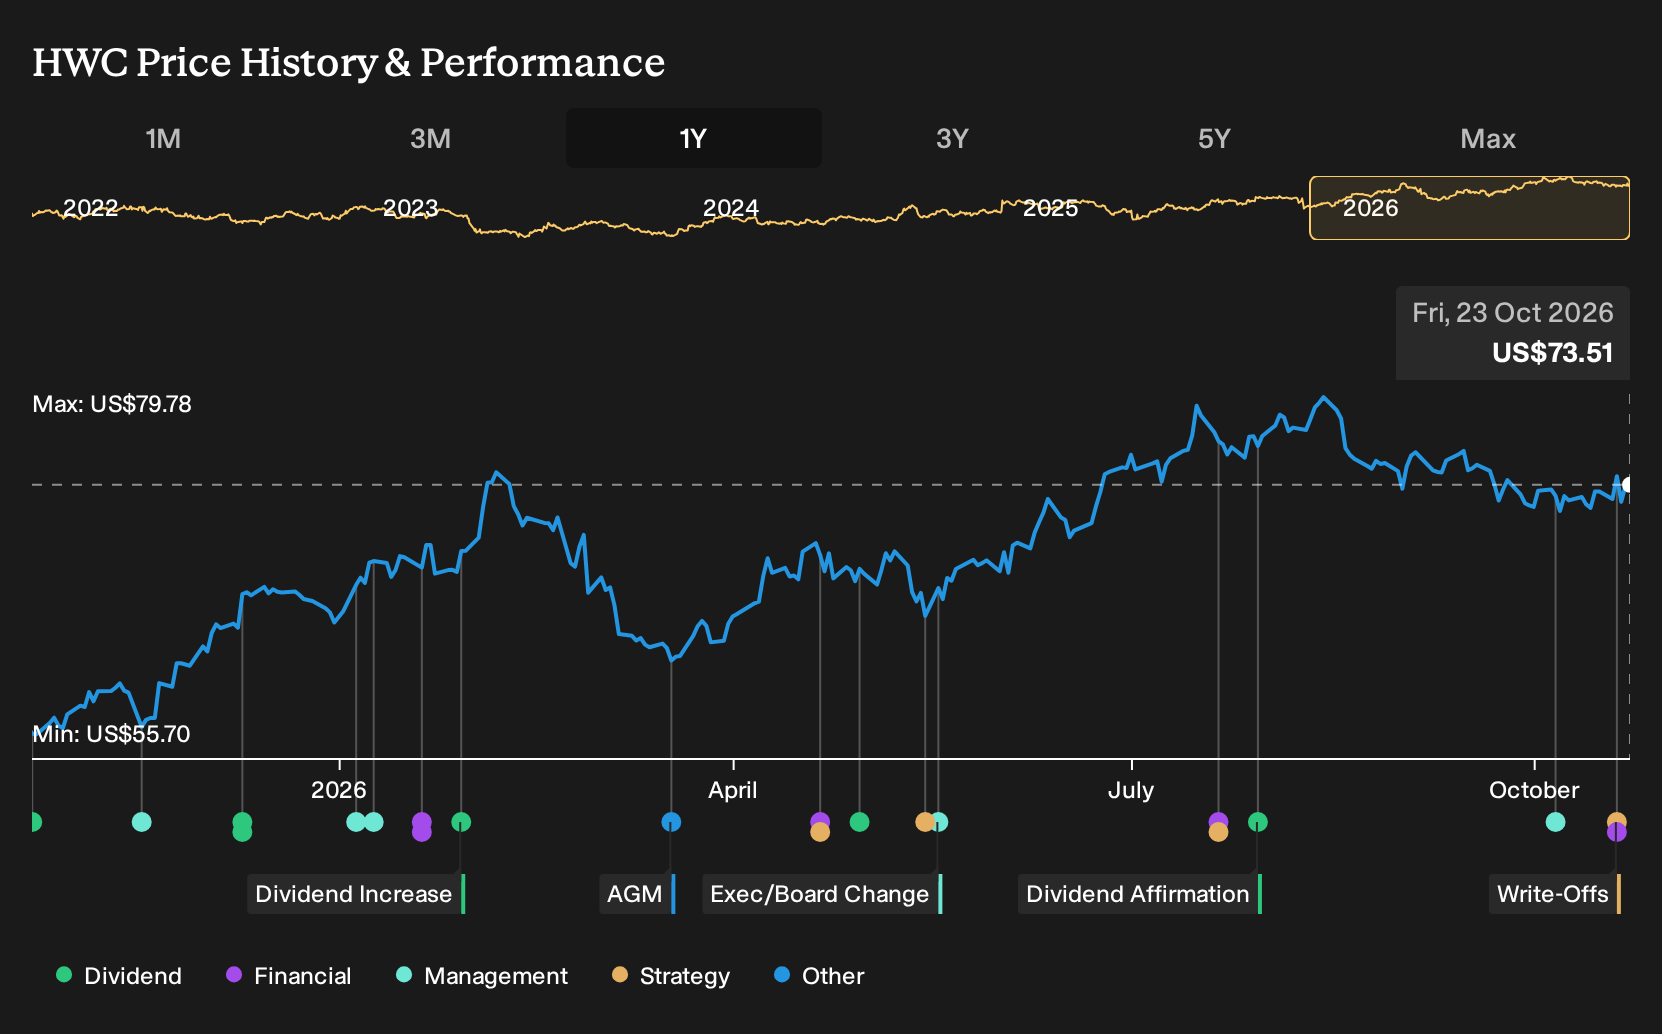Click the white current-price point on chart
Screen dimensions: 1662x1034
coord(1628,485)
